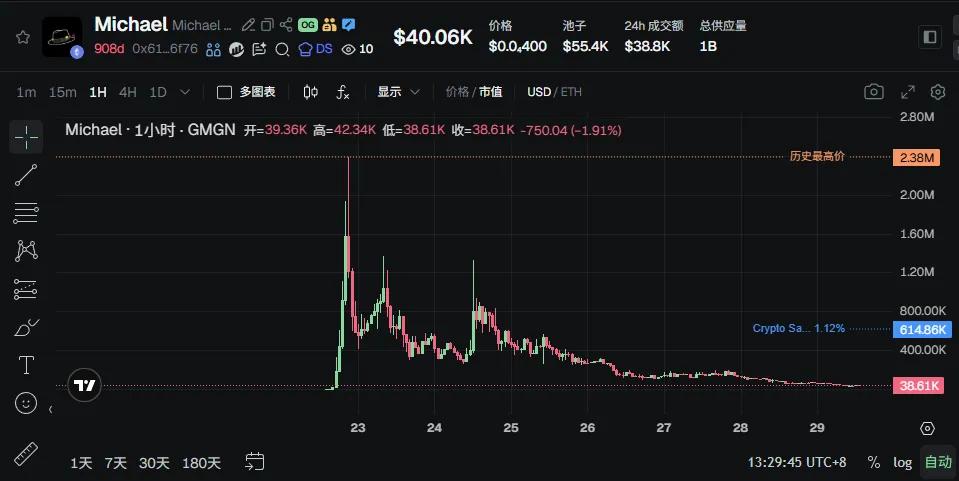Expand the 显示 display dropdown
This screenshot has width=959, height=481.
coord(398,92)
